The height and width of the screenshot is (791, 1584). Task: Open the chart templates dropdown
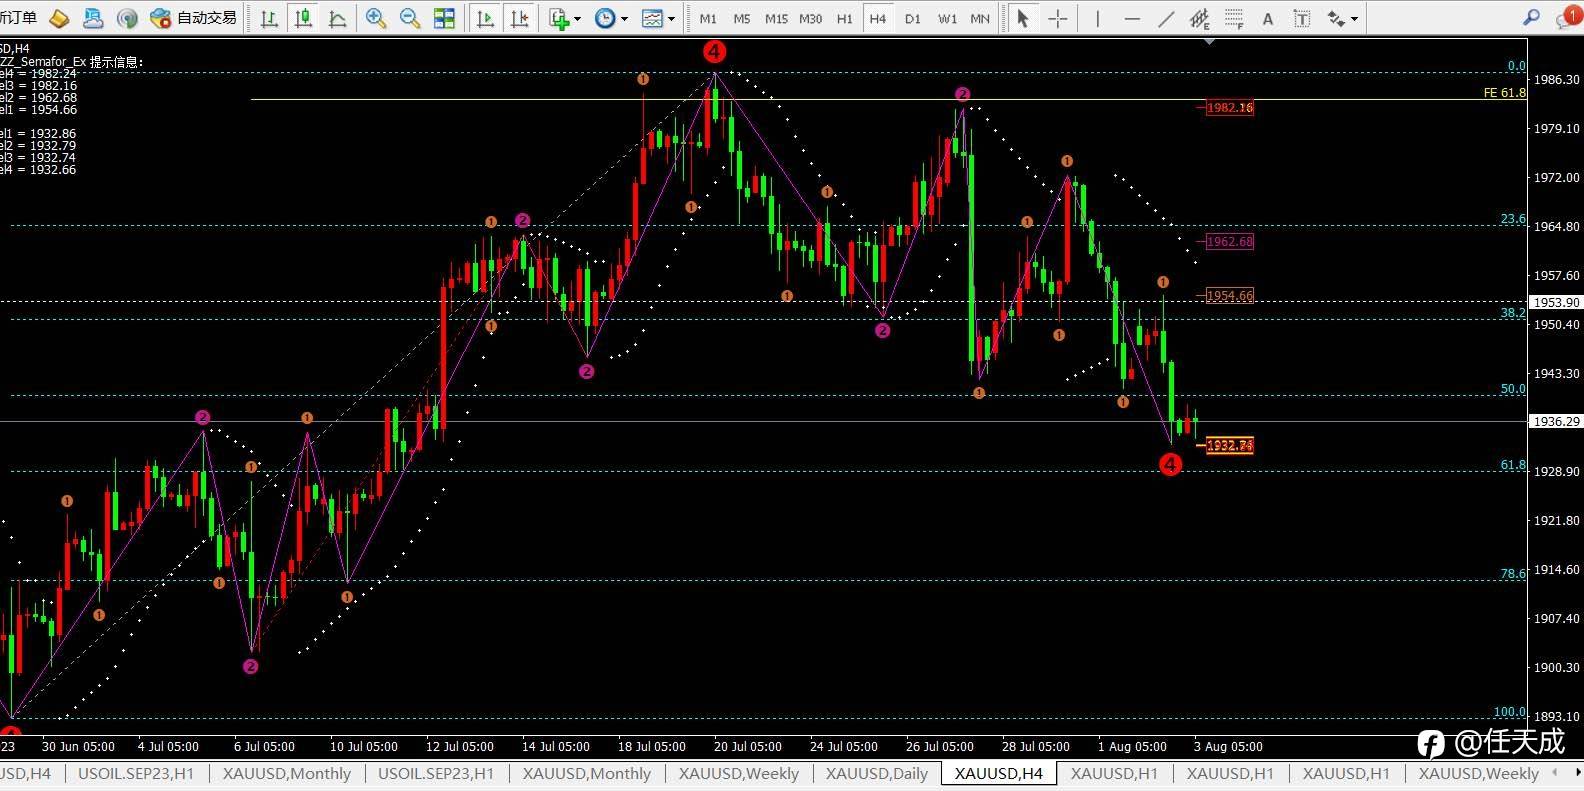[658, 18]
